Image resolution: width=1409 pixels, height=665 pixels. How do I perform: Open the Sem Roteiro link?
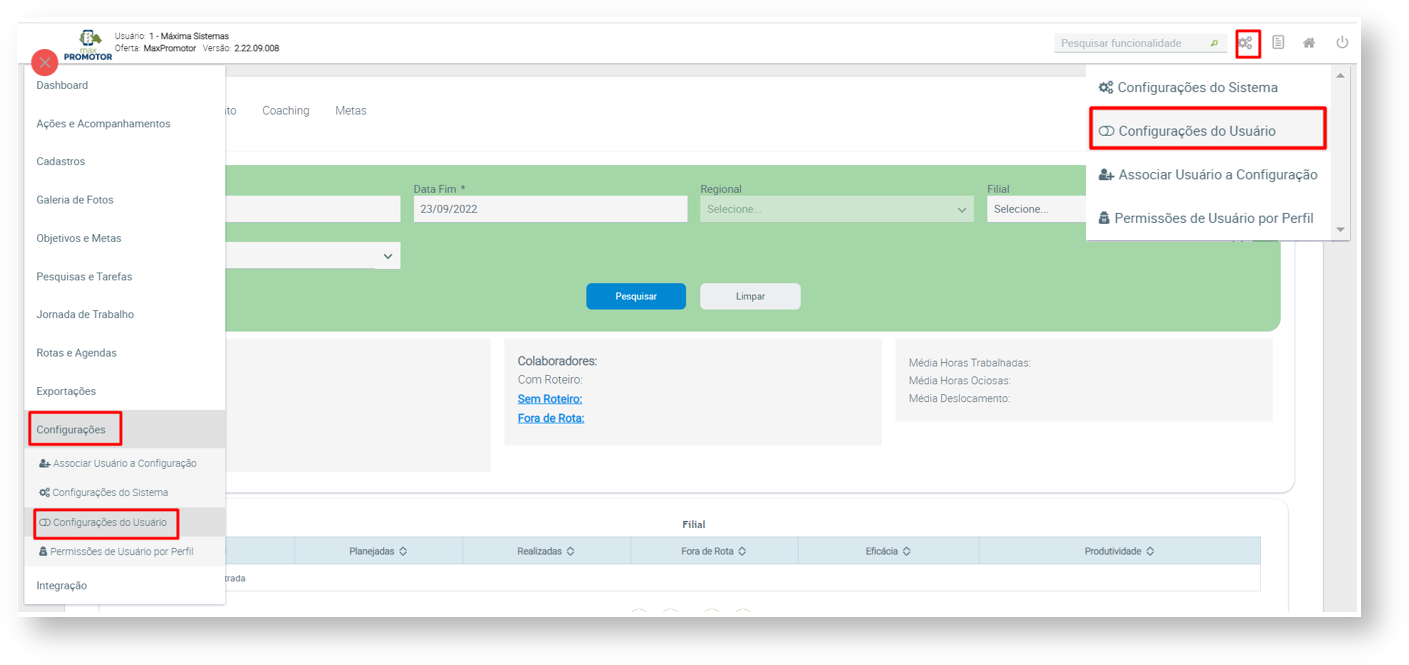(x=550, y=399)
